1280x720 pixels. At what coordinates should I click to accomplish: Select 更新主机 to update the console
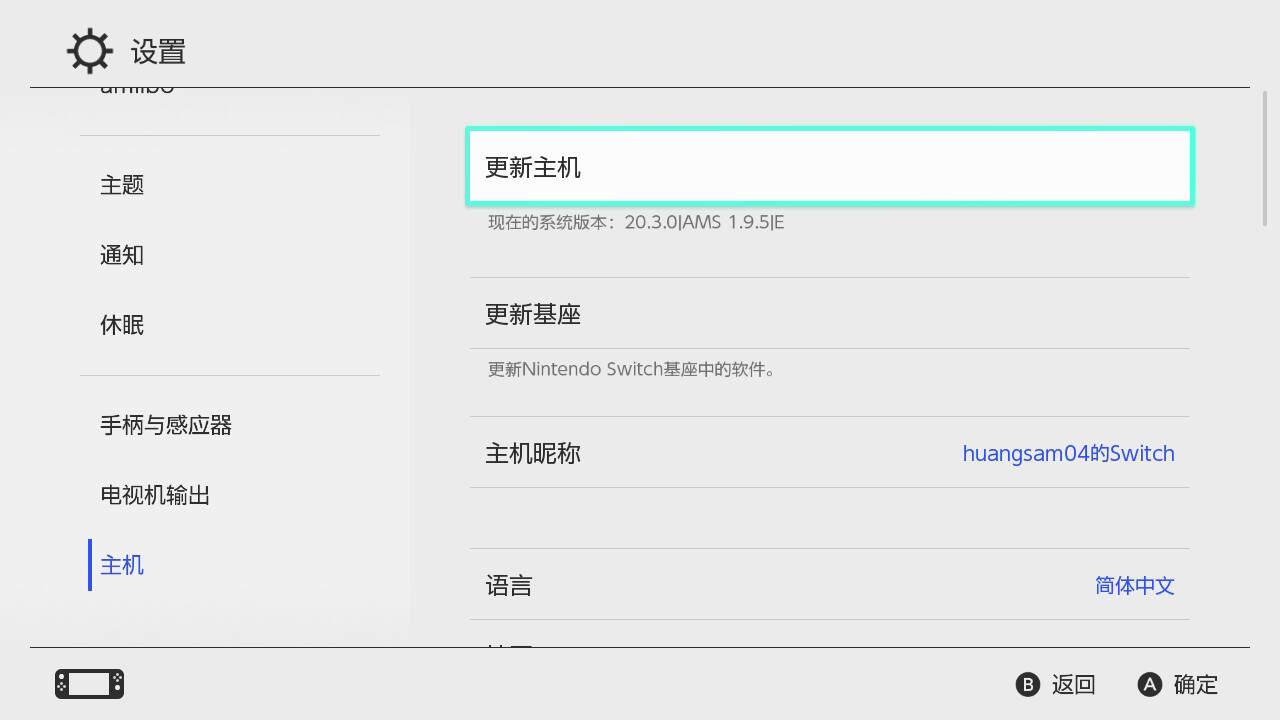point(830,167)
